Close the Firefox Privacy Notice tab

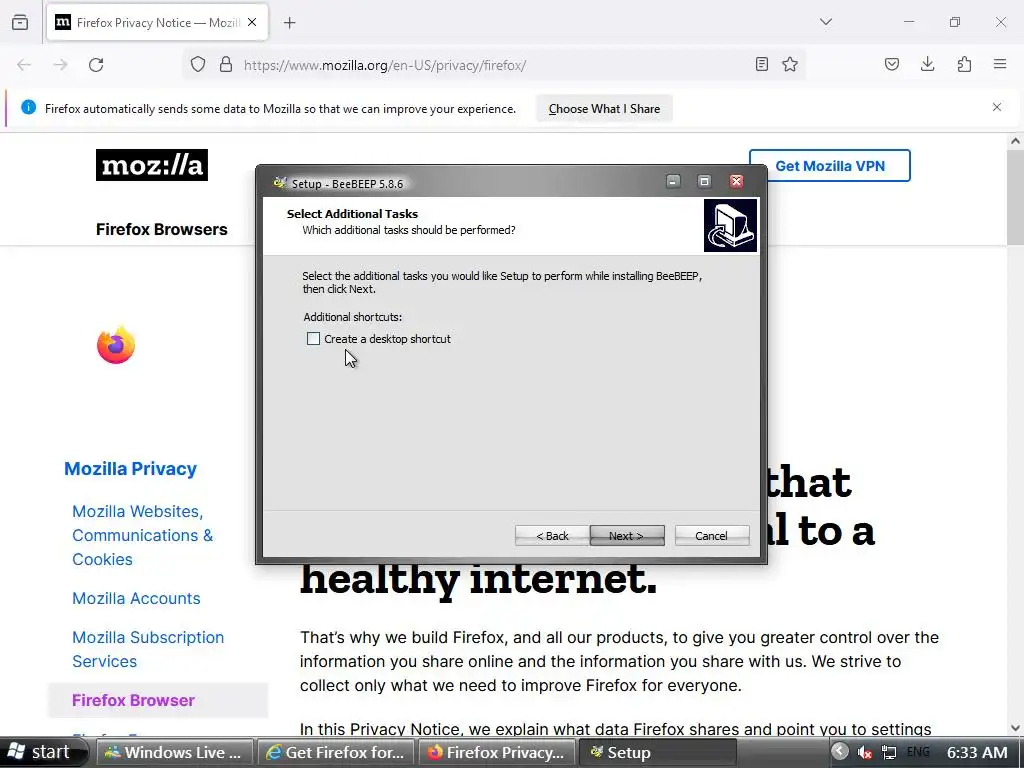tap(252, 22)
